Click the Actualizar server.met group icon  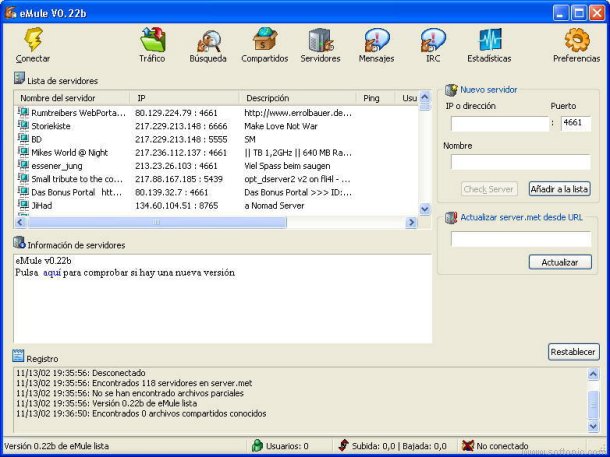[451, 217]
